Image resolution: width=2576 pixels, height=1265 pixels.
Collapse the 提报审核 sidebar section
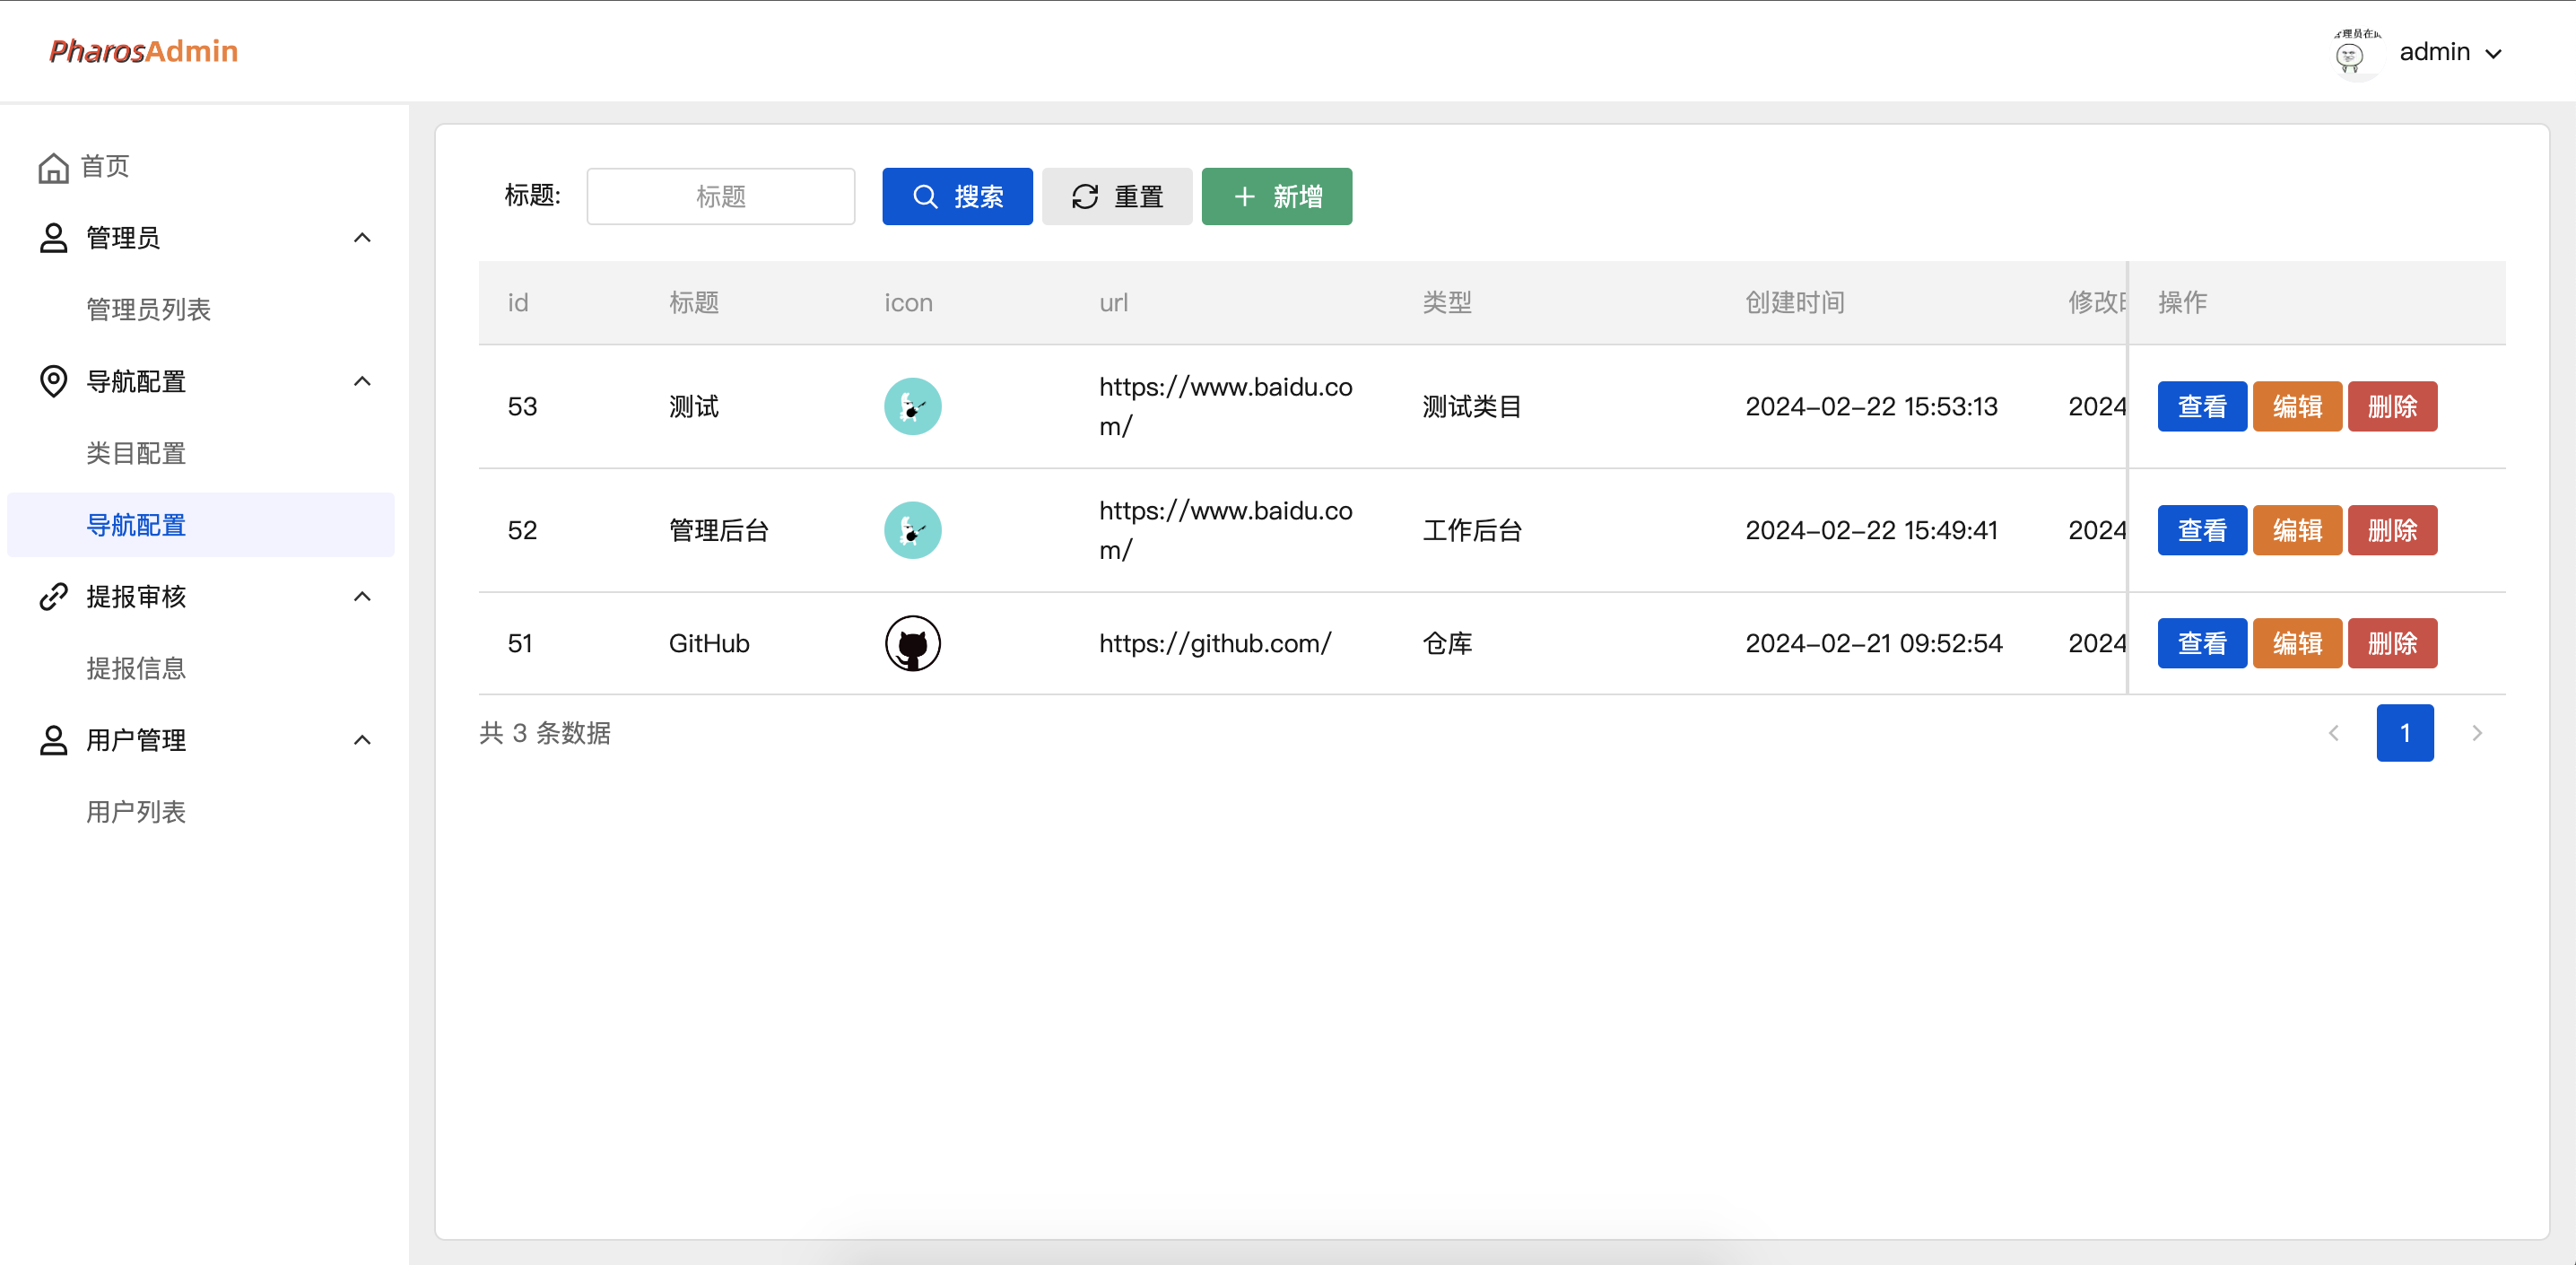(x=362, y=596)
